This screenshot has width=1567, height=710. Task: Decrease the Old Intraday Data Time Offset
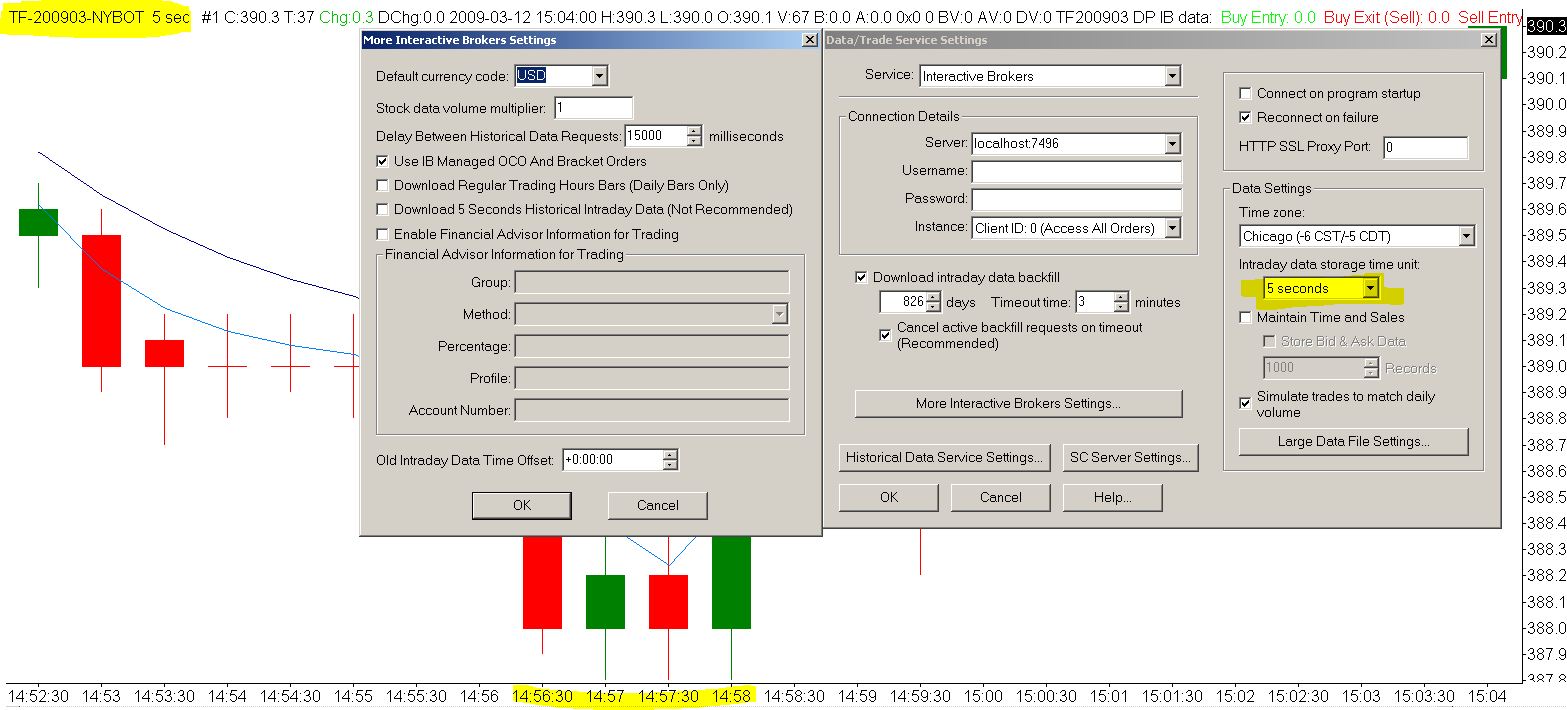670,465
